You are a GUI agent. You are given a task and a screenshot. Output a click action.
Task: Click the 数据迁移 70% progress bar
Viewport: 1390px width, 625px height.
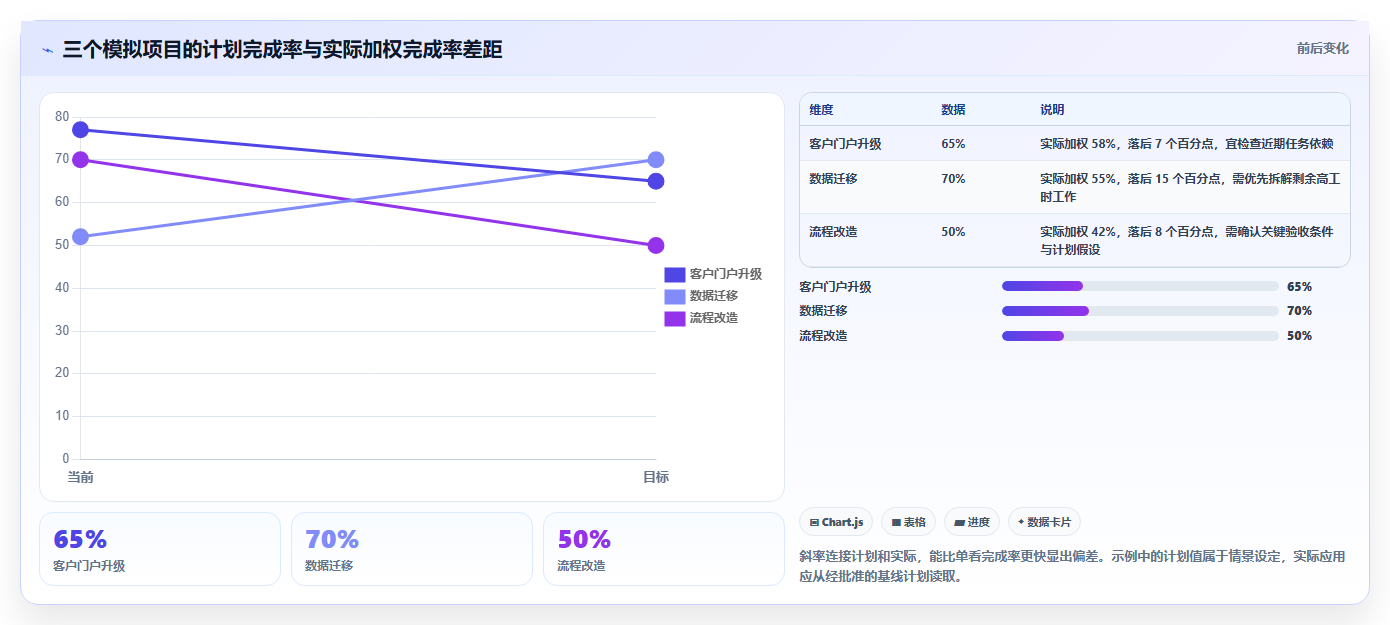coord(1140,311)
